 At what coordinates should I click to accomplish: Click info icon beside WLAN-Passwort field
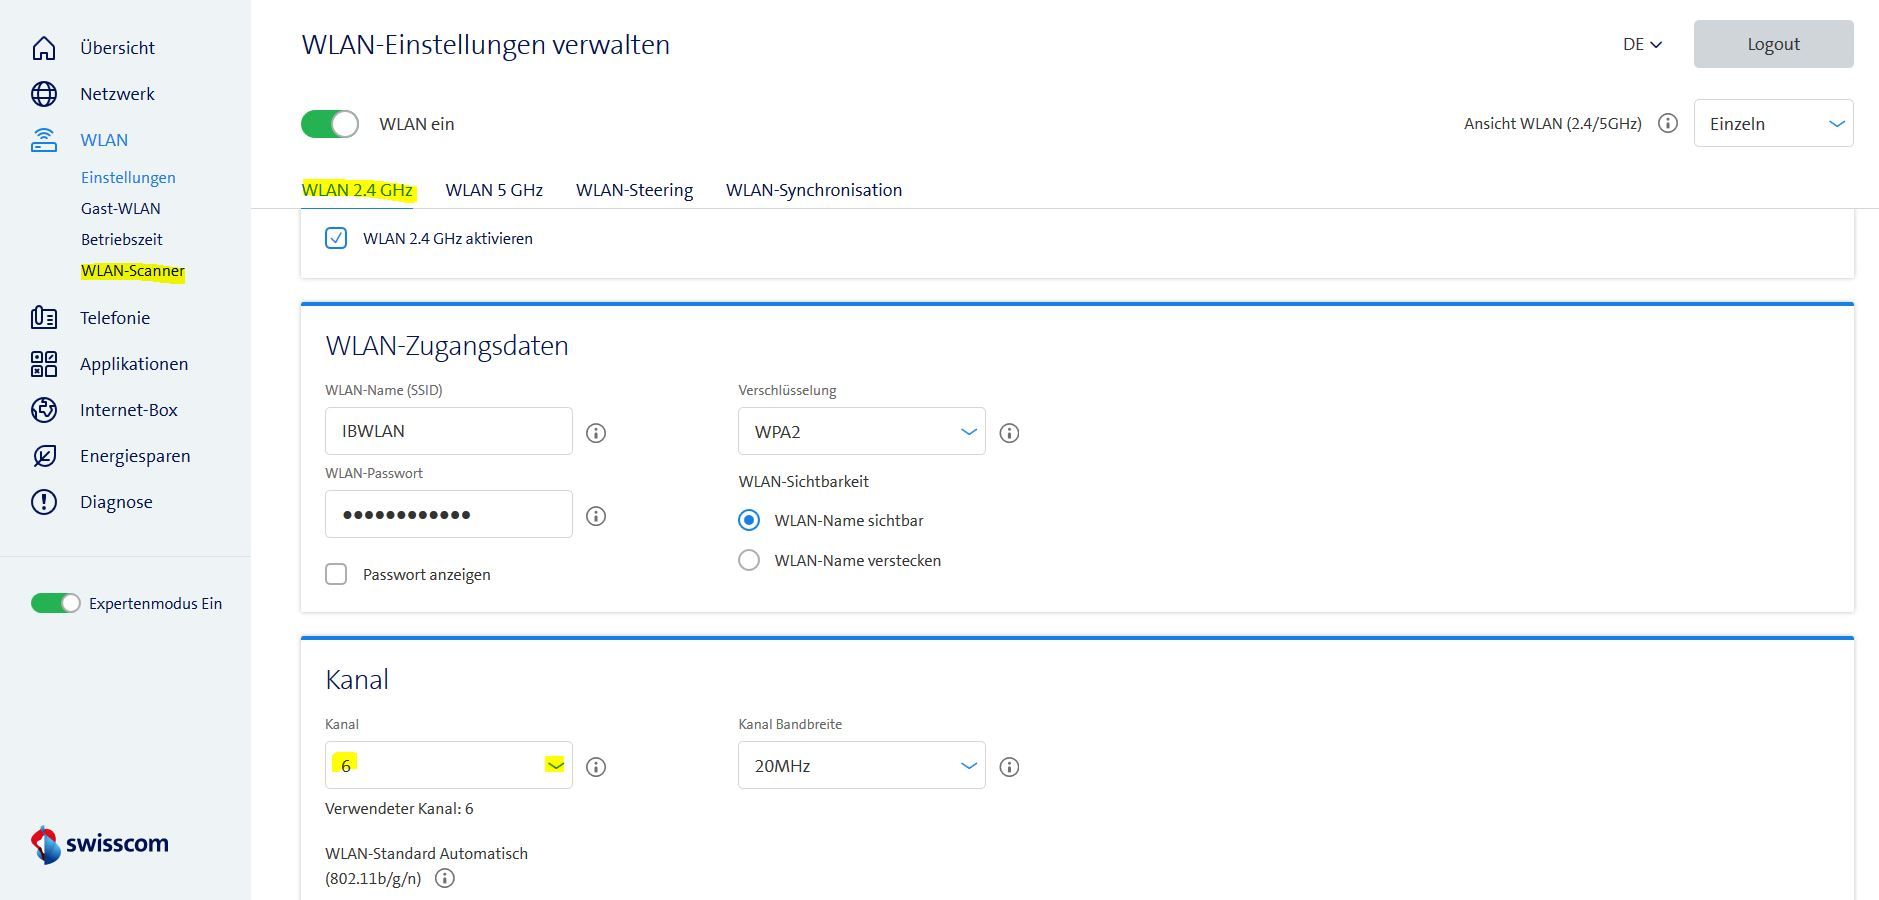(x=596, y=516)
